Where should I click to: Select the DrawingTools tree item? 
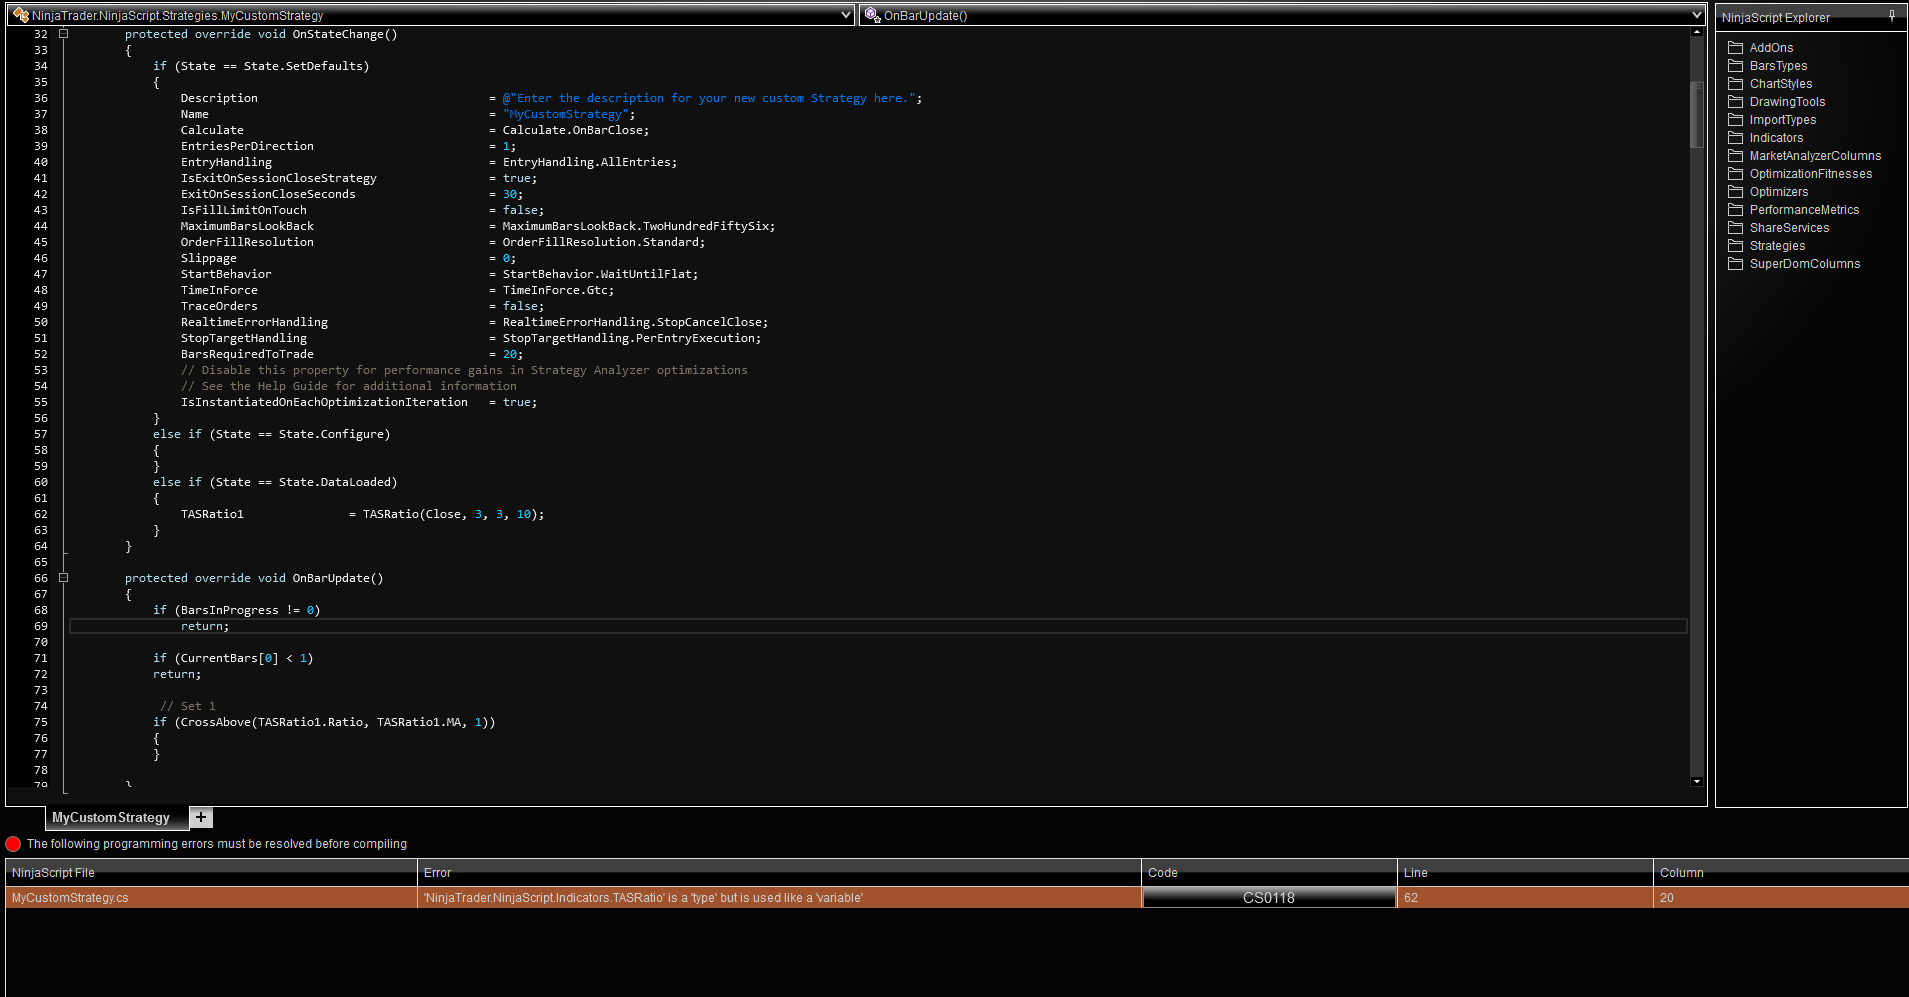click(x=1787, y=102)
